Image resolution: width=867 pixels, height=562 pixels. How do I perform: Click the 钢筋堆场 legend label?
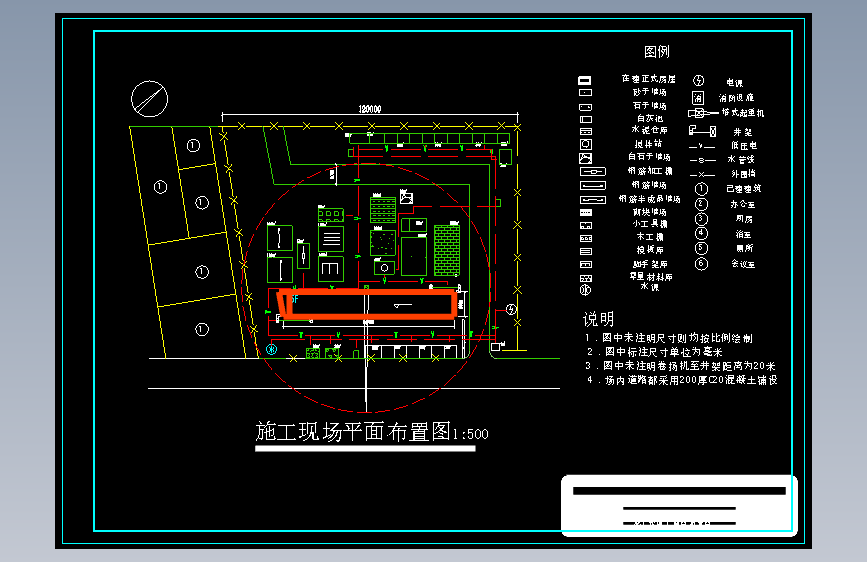pyautogui.click(x=649, y=185)
